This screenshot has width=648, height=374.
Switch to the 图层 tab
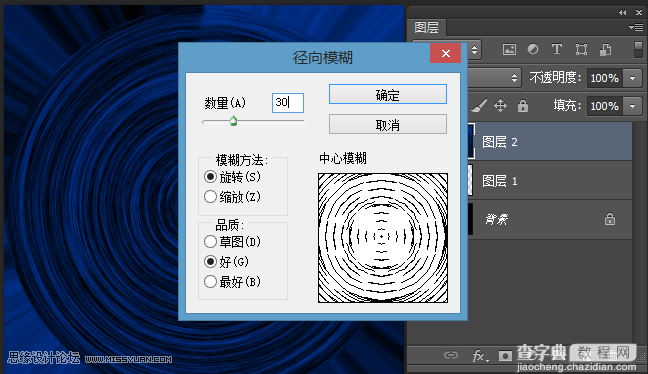pos(426,28)
